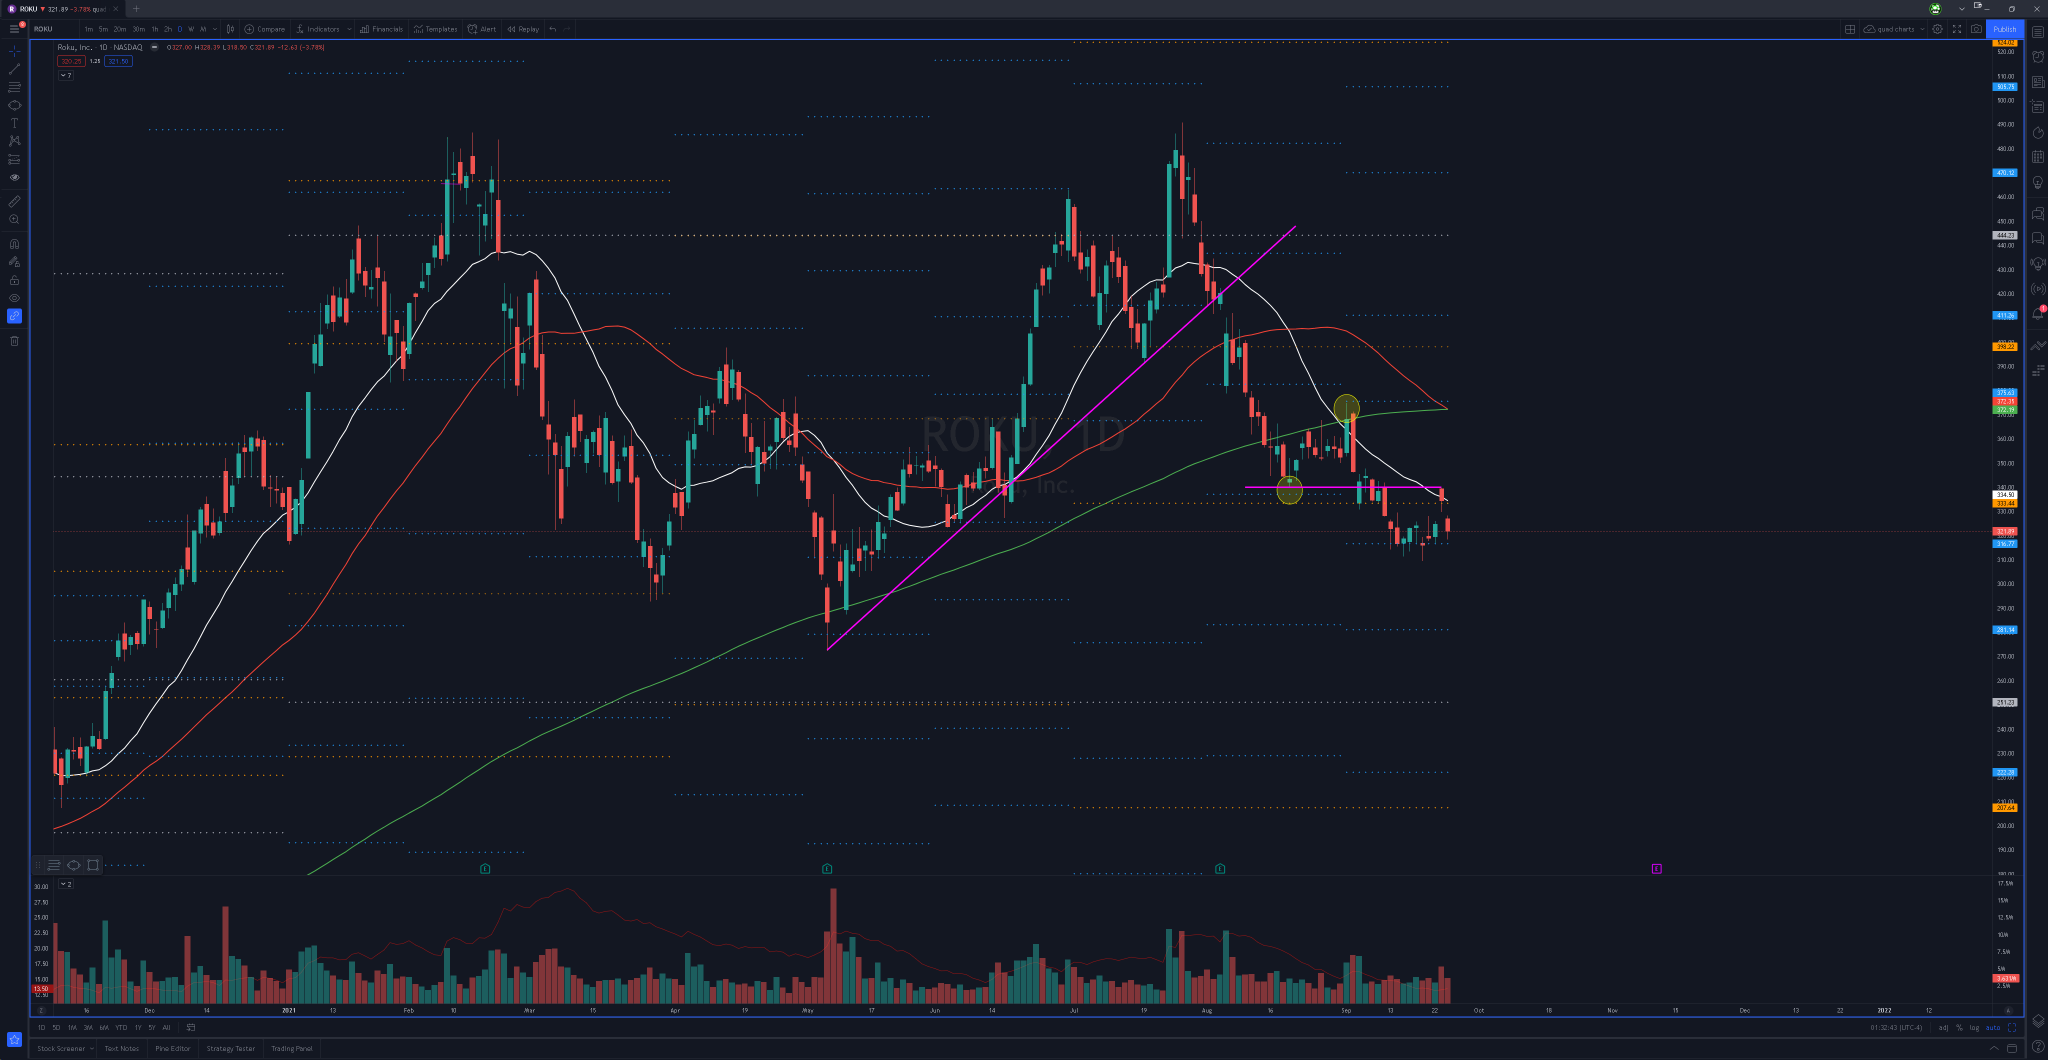Screen dimensions: 2048x1060
Task: Open the economic Calendar panel
Action: coord(2038,157)
